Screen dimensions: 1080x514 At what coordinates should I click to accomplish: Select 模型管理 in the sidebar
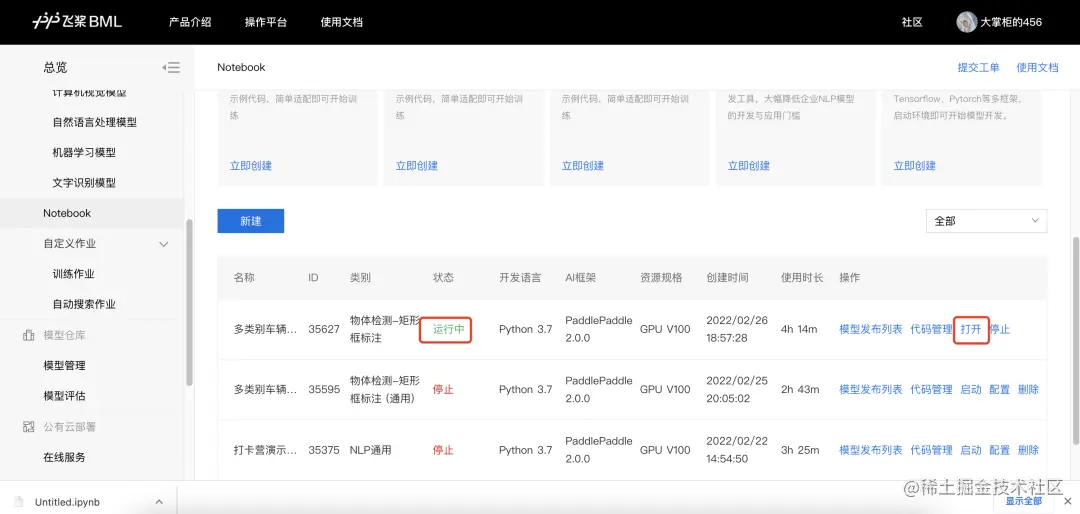[x=64, y=366]
